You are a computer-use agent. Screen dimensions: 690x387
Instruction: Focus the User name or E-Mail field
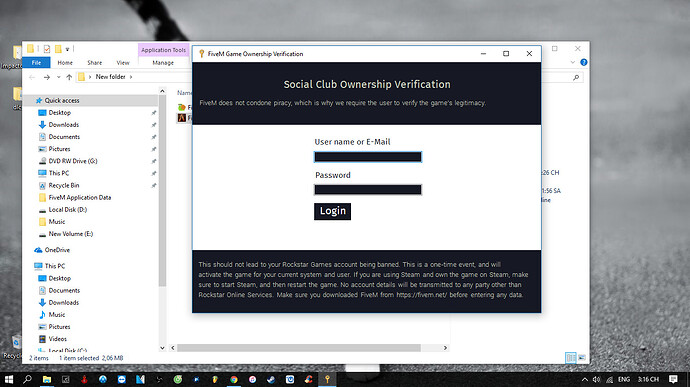pyautogui.click(x=368, y=157)
